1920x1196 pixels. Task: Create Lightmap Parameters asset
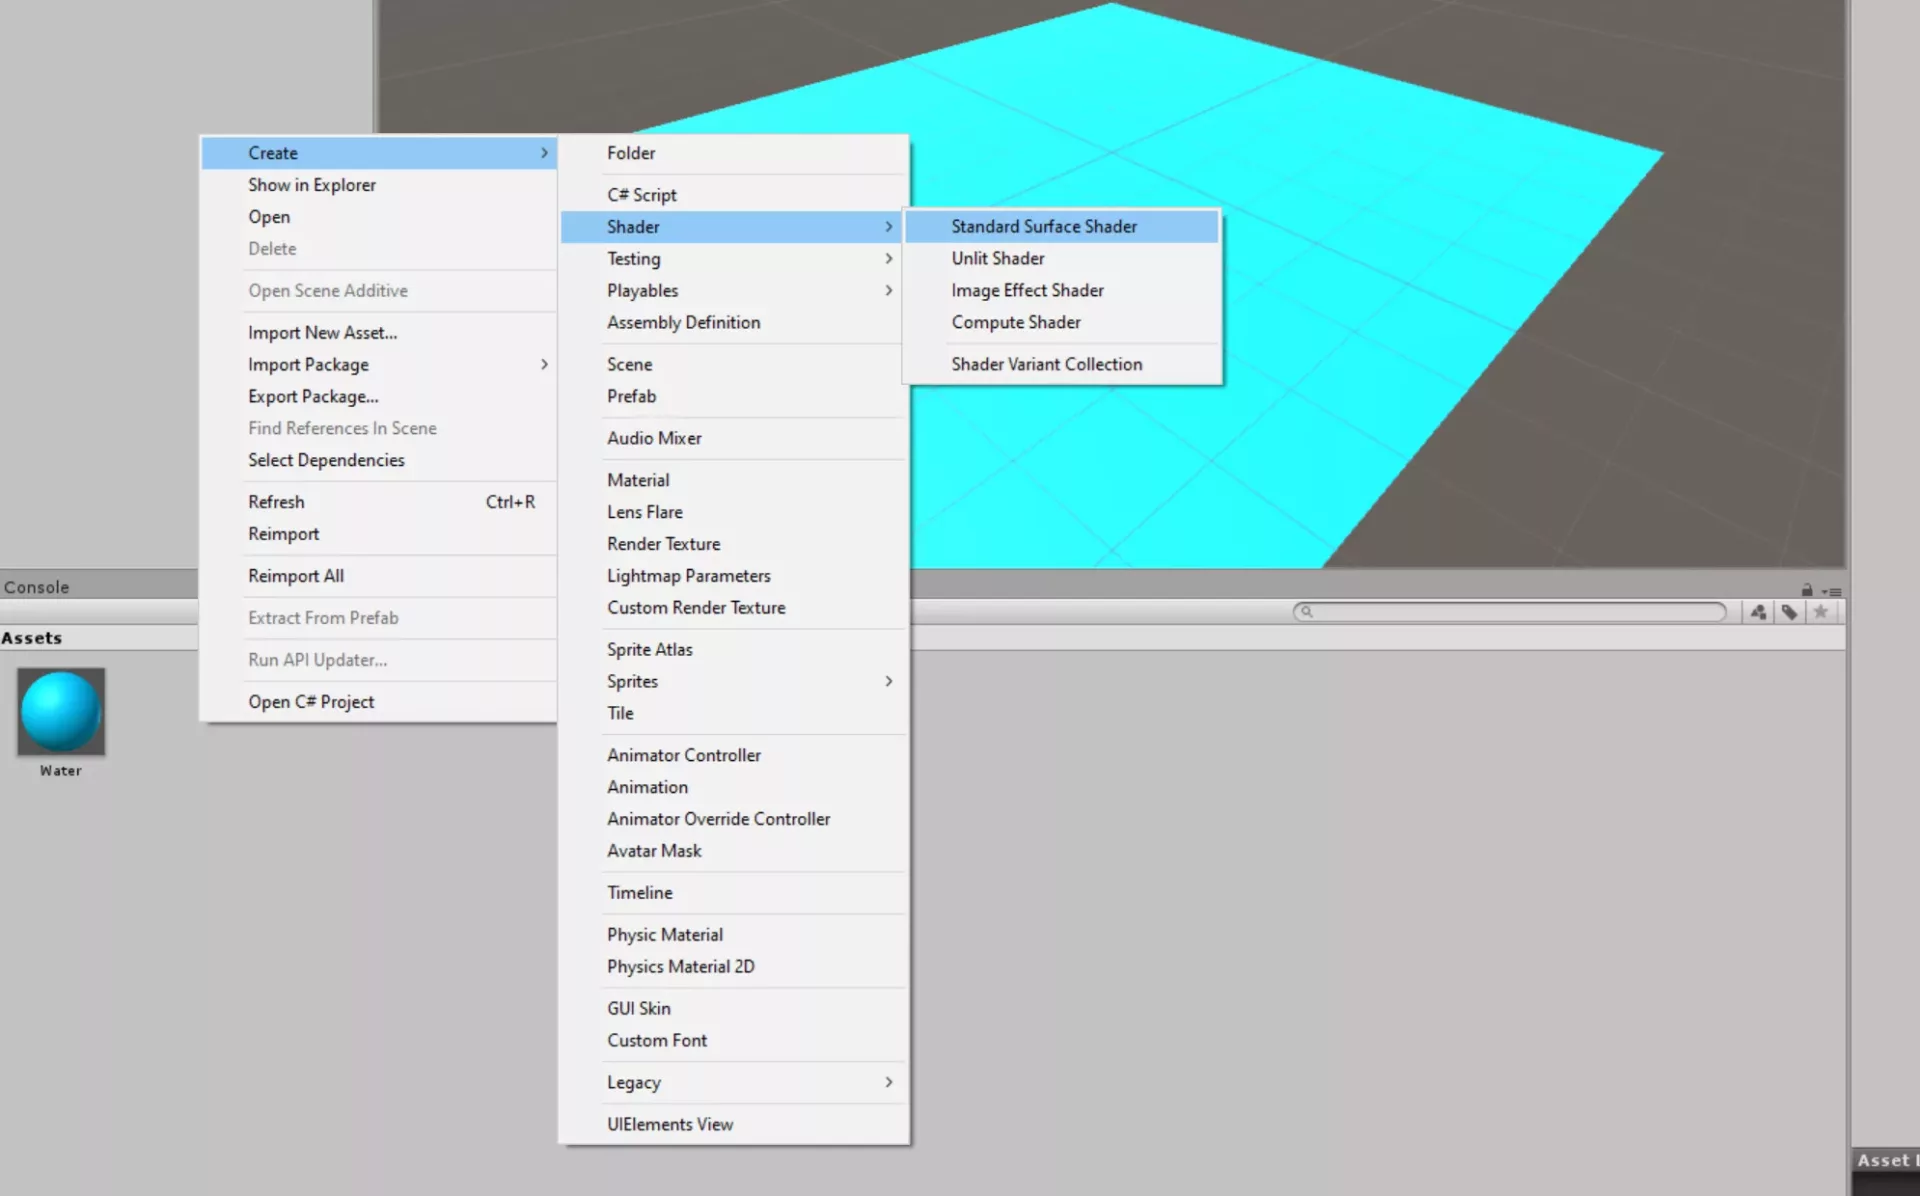click(x=734, y=576)
